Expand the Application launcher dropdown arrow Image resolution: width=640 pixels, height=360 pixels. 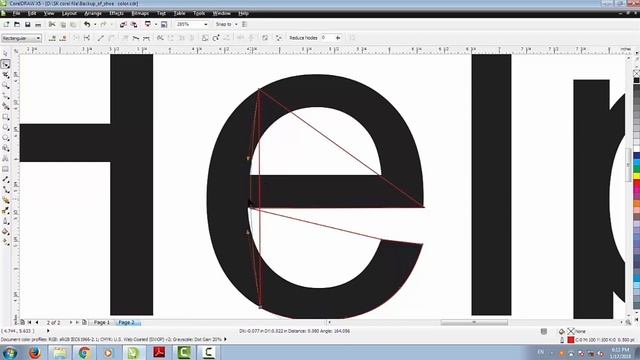[x=156, y=24]
